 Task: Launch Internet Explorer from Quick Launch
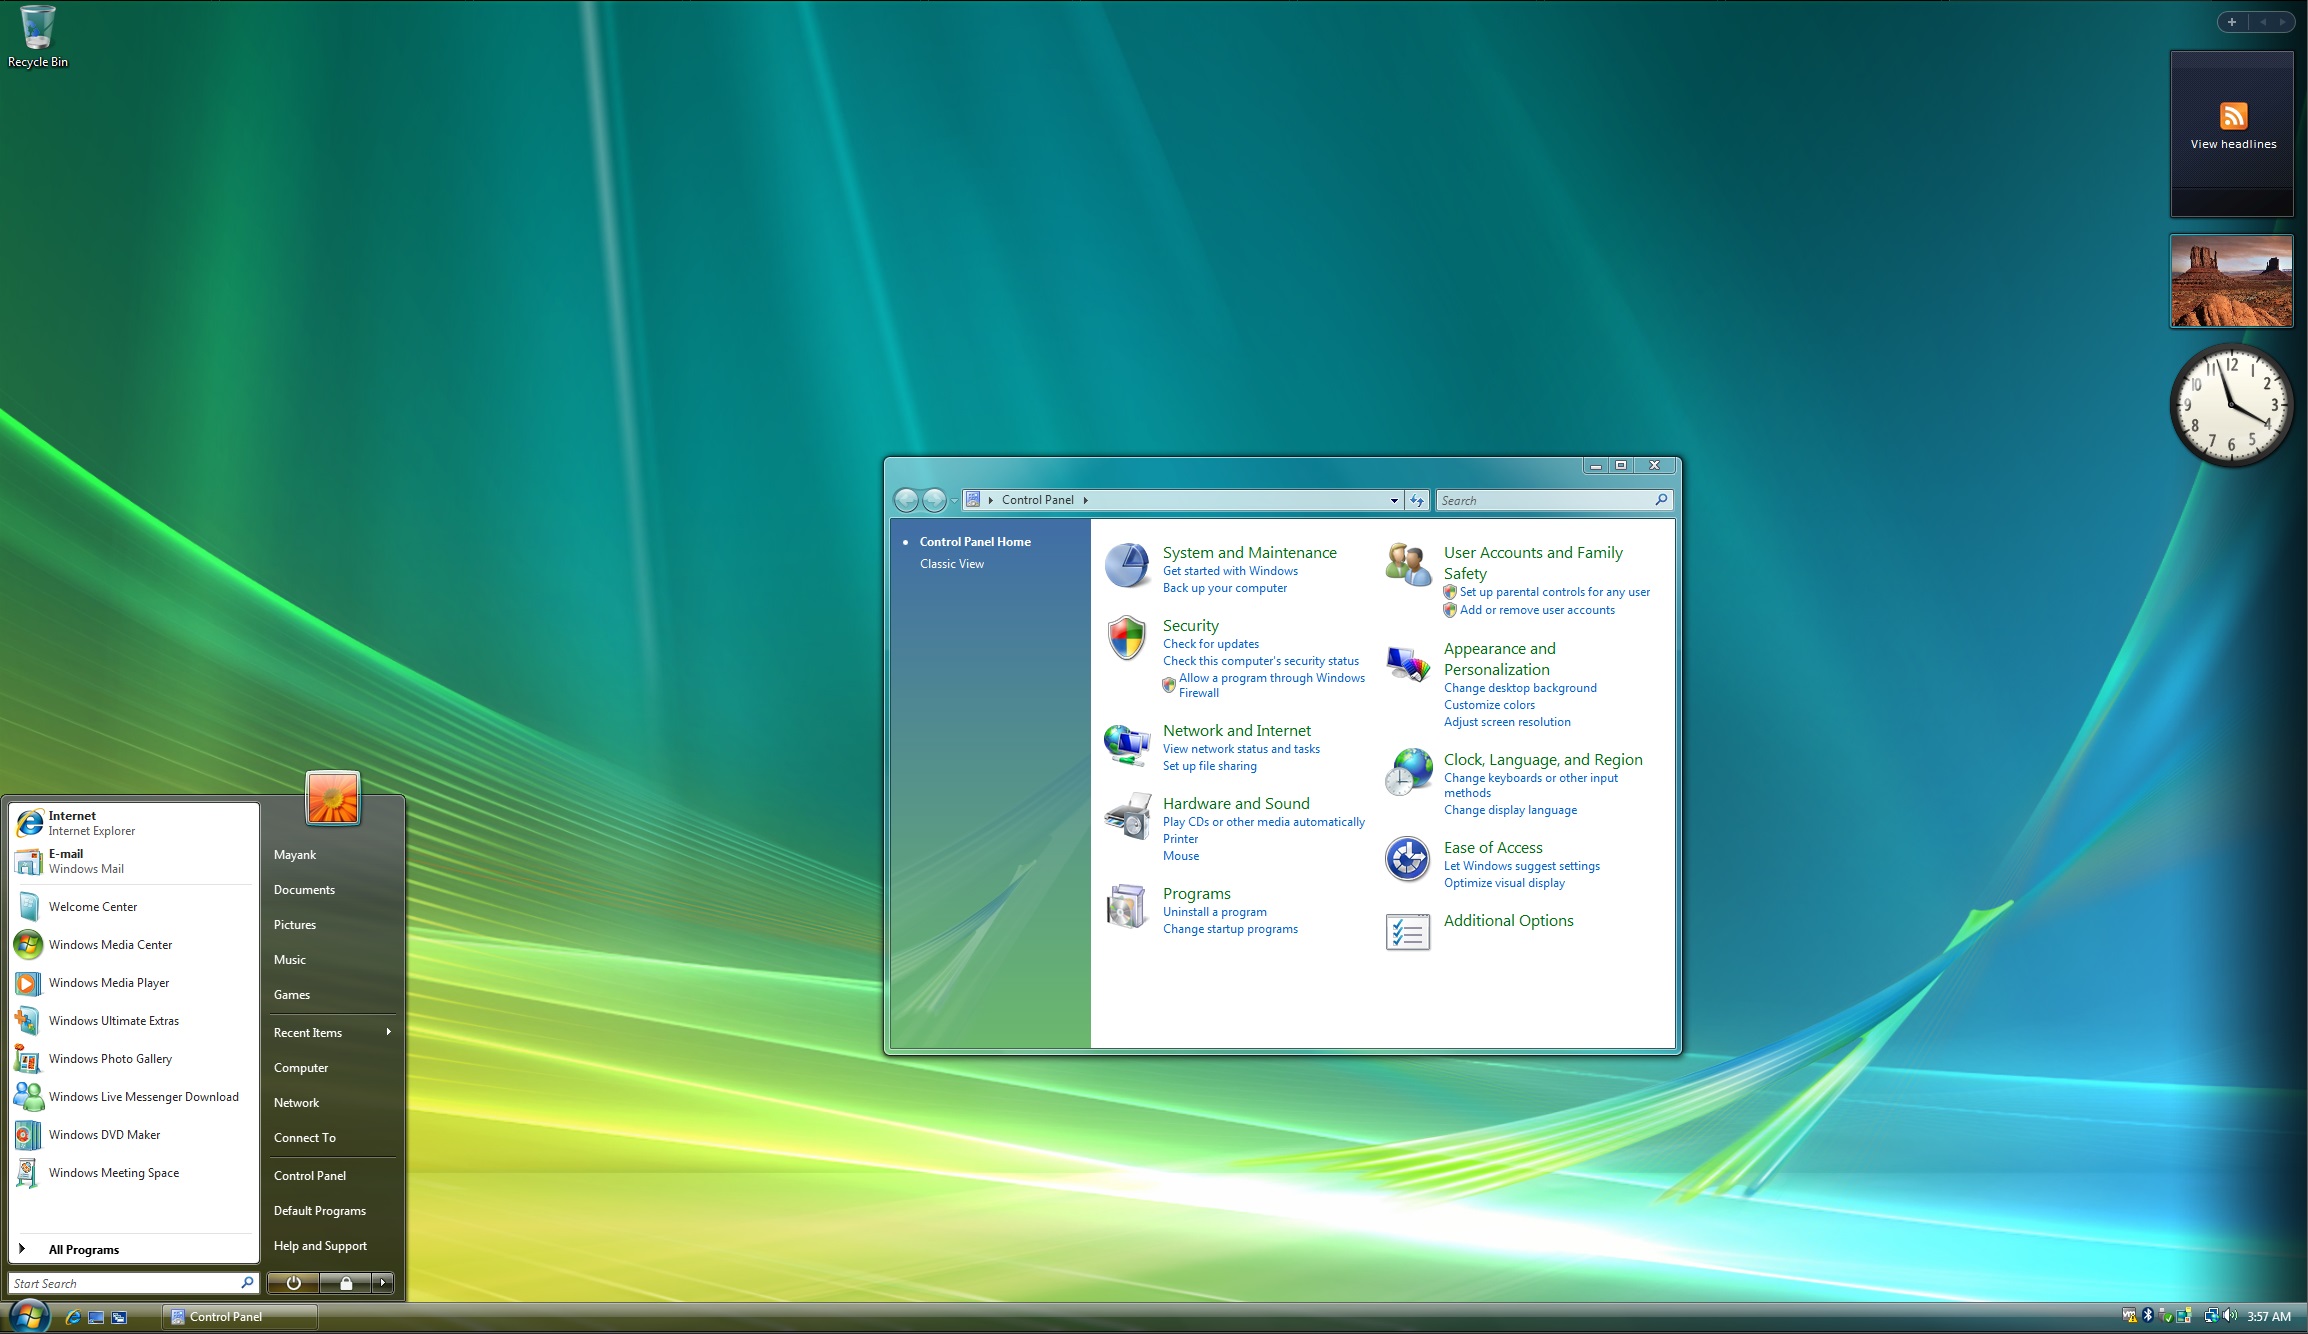pos(72,1317)
